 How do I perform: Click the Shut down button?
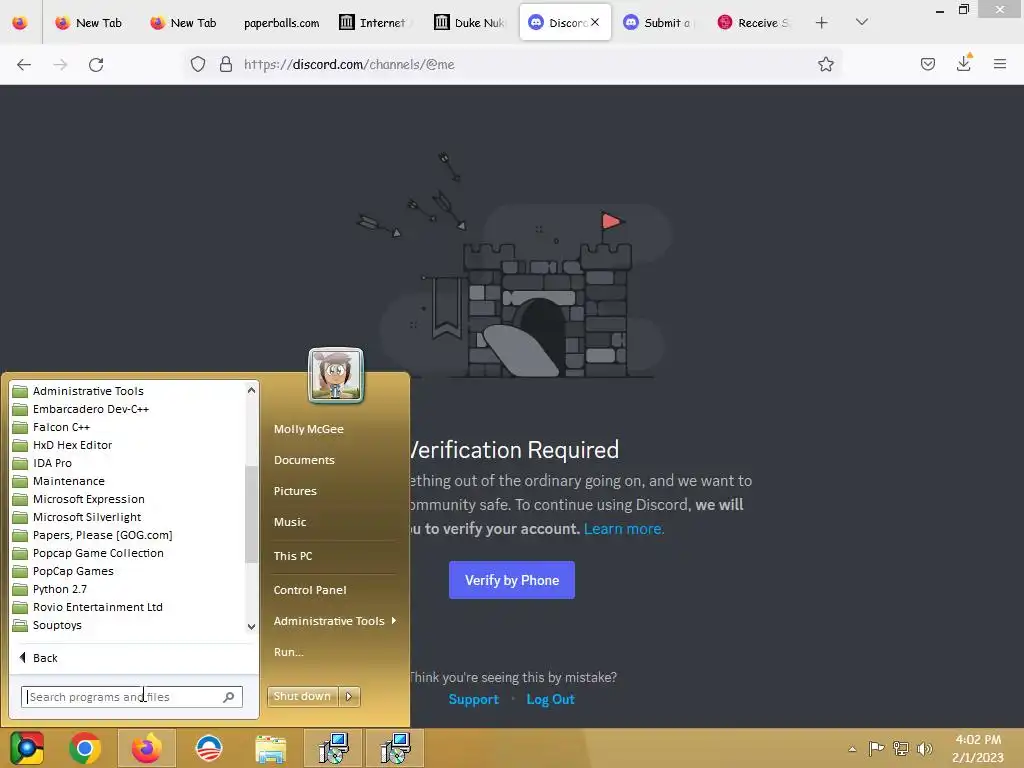302,696
